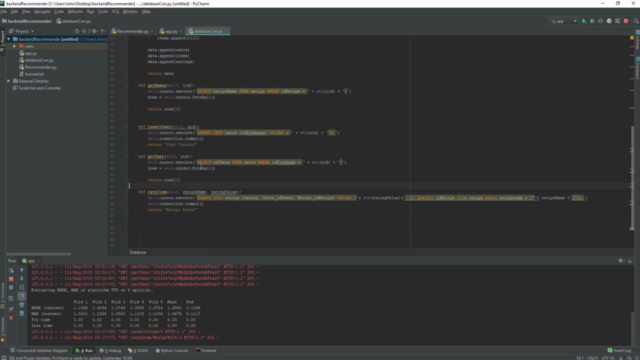Click the profiler icon in the top toolbar
This screenshot has width=640, height=360.
click(609, 21)
